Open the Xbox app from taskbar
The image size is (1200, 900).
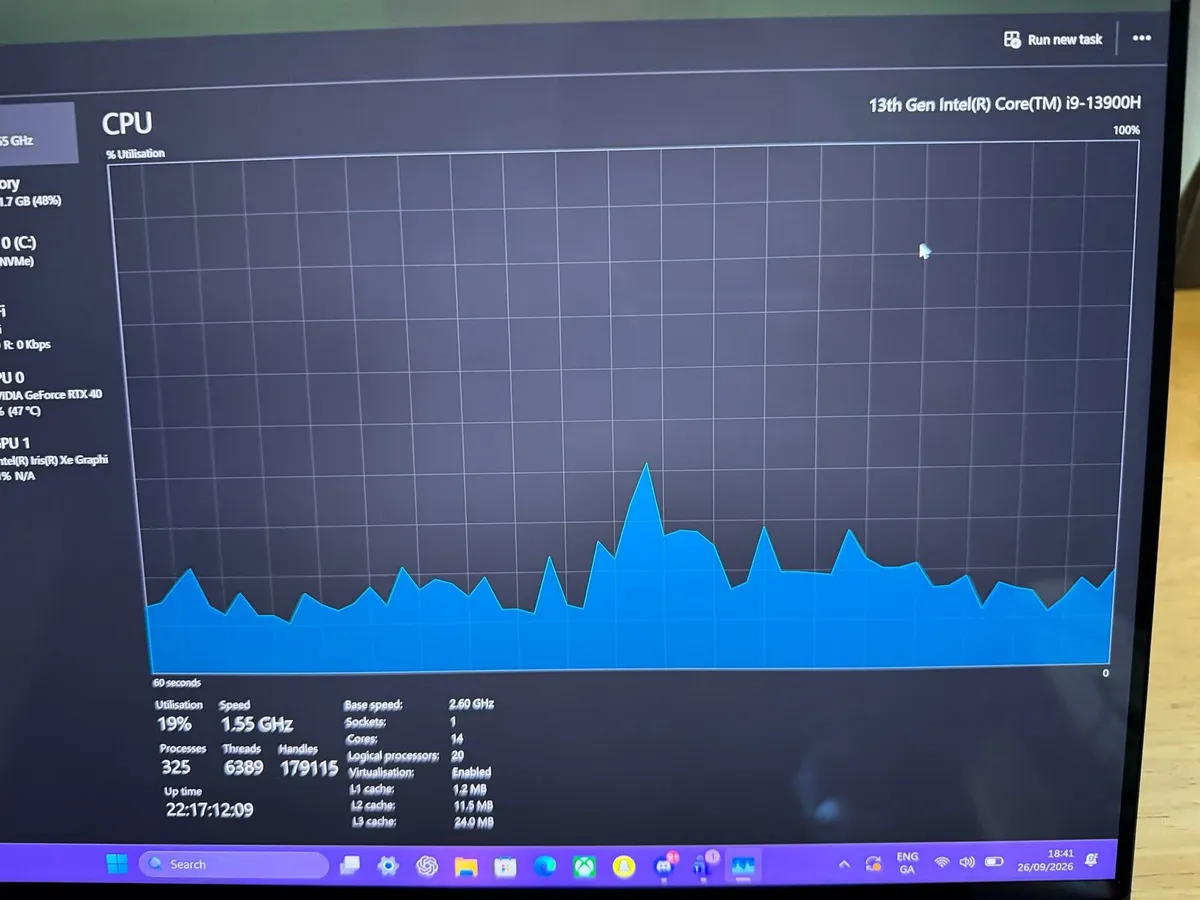point(584,866)
